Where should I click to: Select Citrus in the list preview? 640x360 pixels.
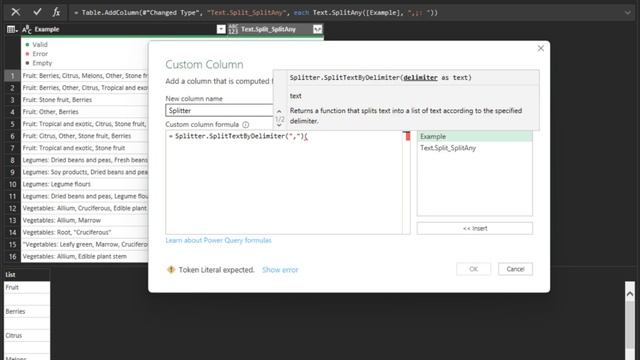click(27, 336)
